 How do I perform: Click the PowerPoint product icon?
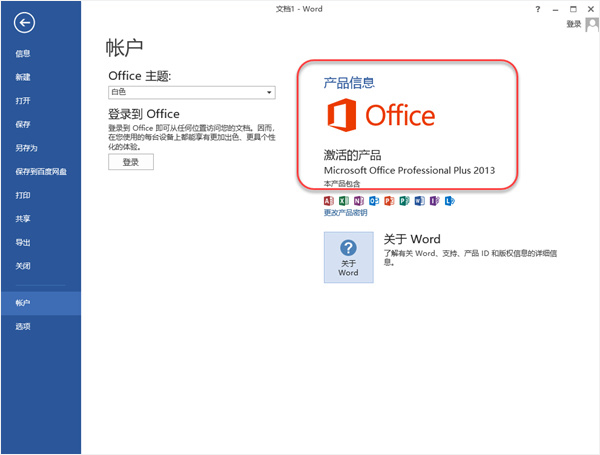(x=389, y=201)
